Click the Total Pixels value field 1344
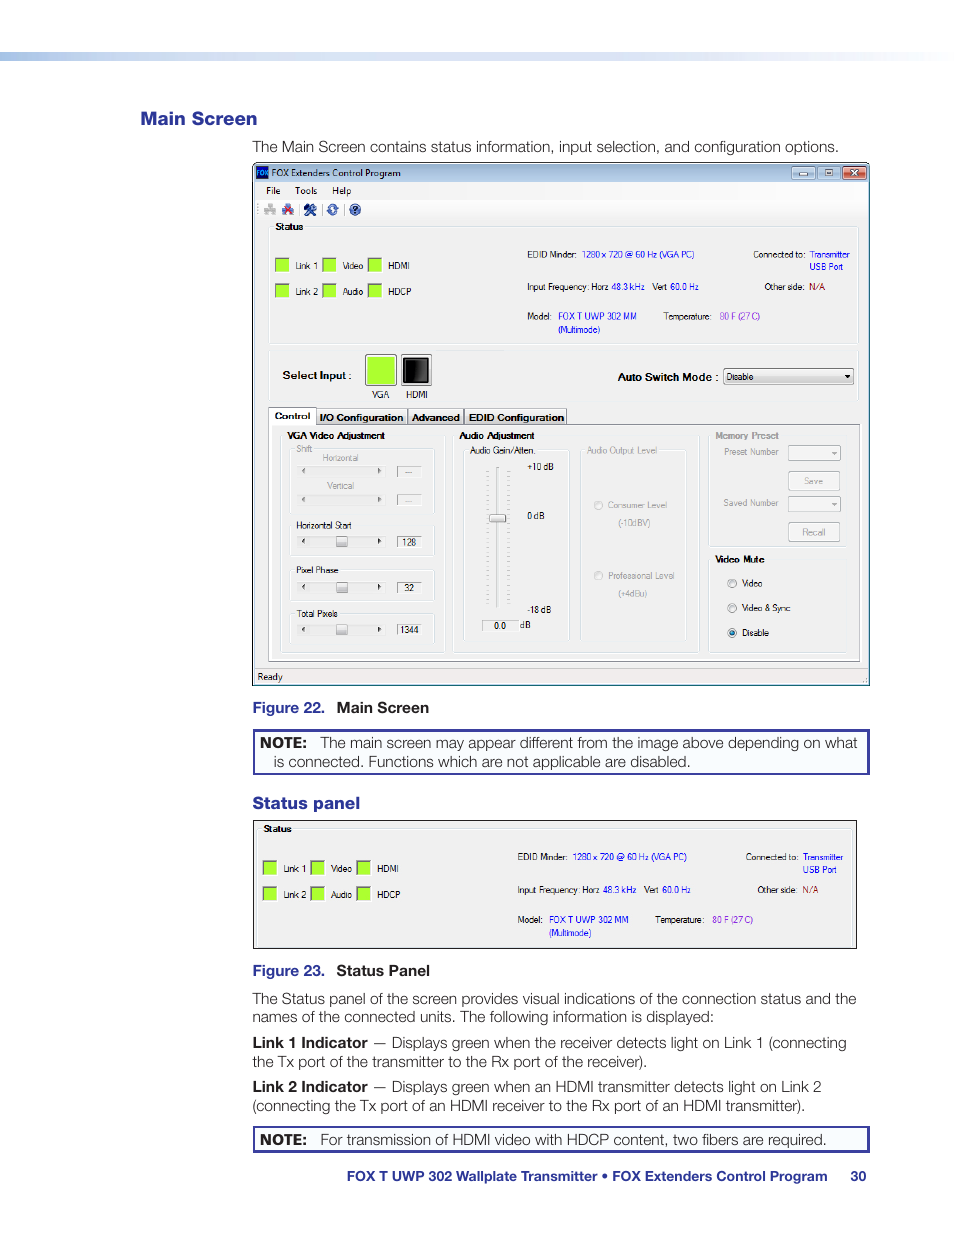This screenshot has width=954, height=1235. pos(409,629)
